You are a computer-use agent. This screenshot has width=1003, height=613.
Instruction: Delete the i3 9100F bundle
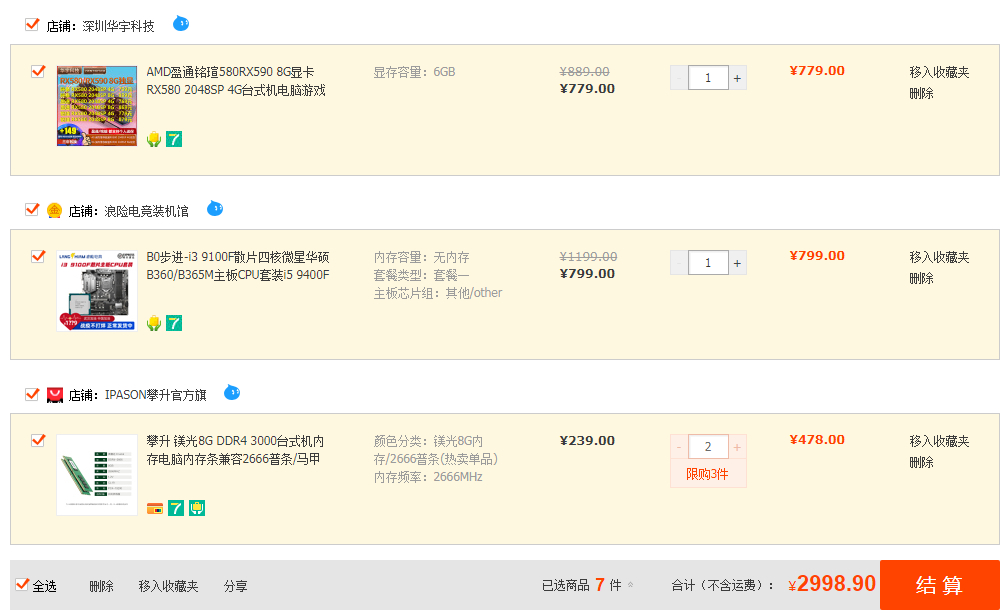(921, 278)
